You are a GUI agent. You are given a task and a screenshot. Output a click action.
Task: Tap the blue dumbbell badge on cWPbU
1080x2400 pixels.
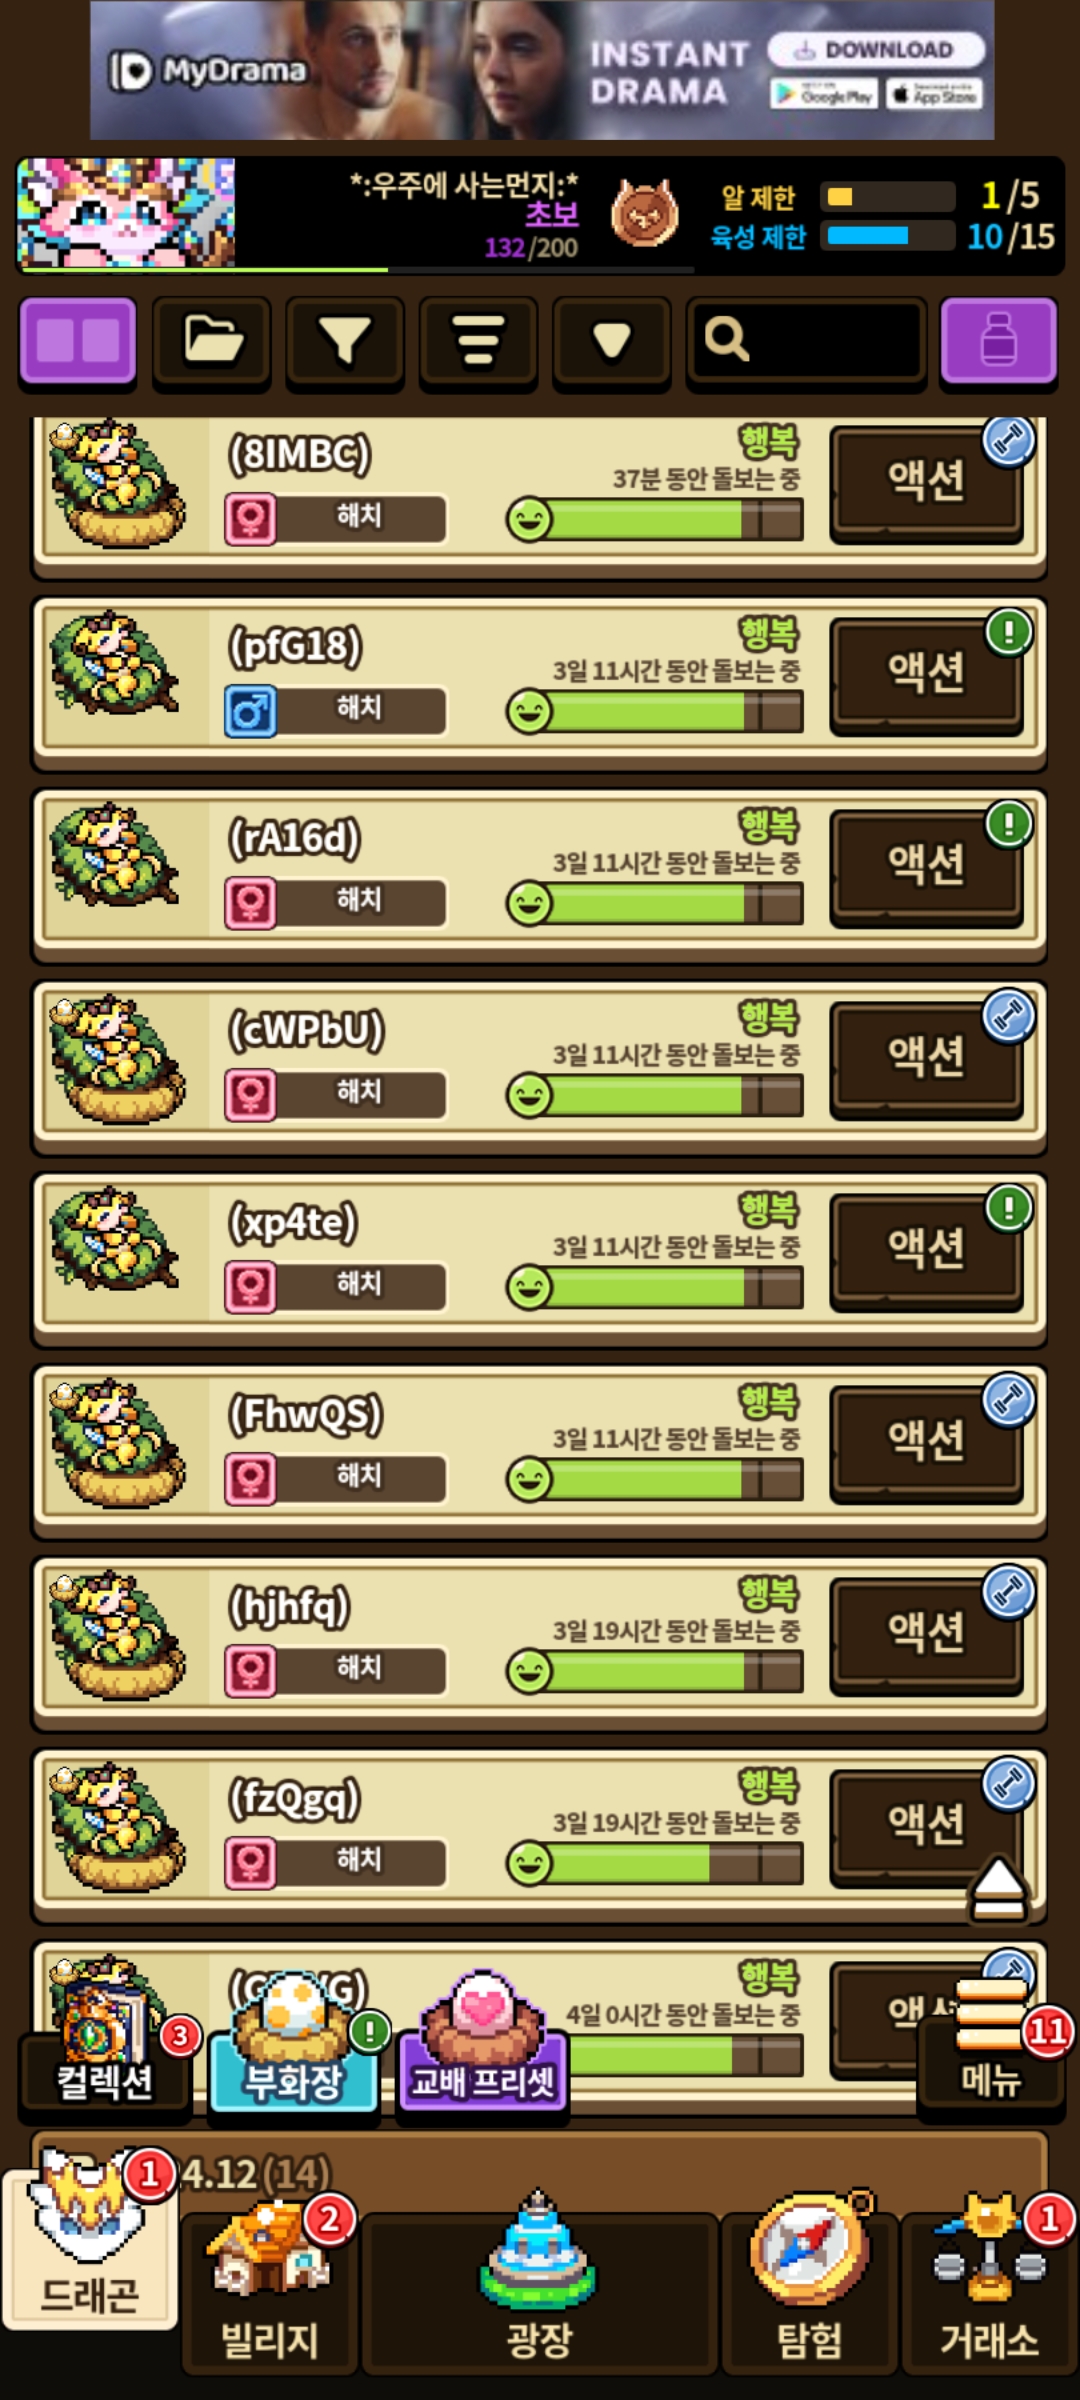[x=1009, y=1016]
